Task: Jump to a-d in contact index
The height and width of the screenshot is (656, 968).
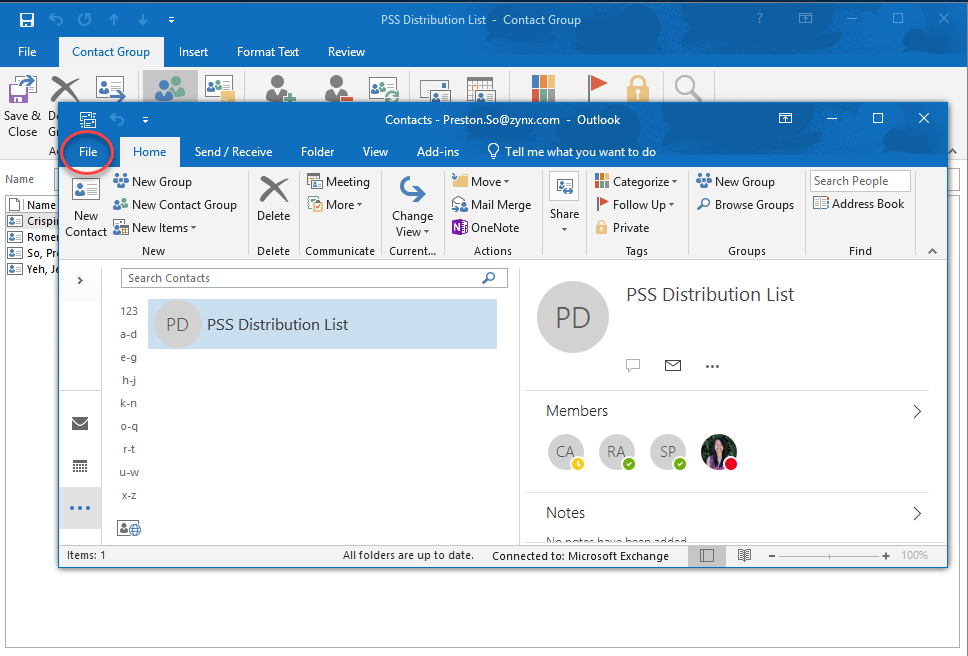Action: (128, 334)
